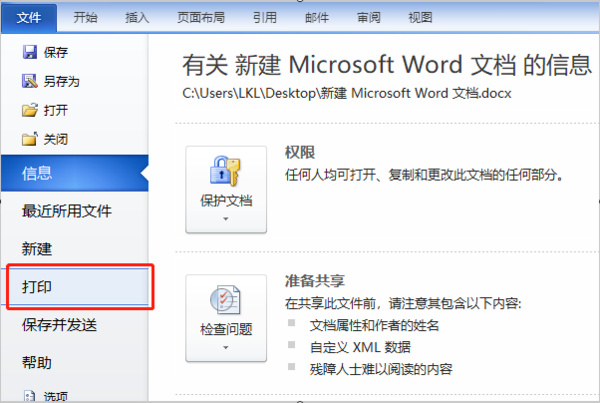
Task: Click the 准备共享 heading
Action: (x=315, y=281)
